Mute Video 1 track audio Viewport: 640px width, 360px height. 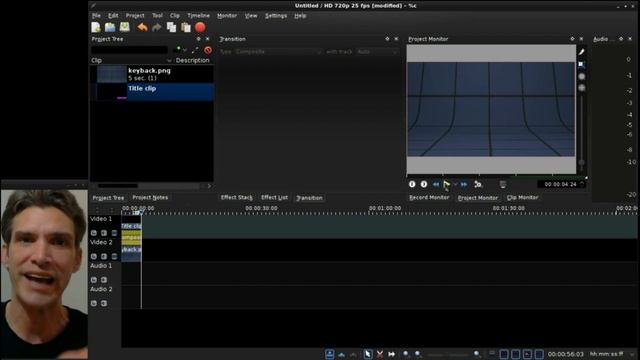104,233
